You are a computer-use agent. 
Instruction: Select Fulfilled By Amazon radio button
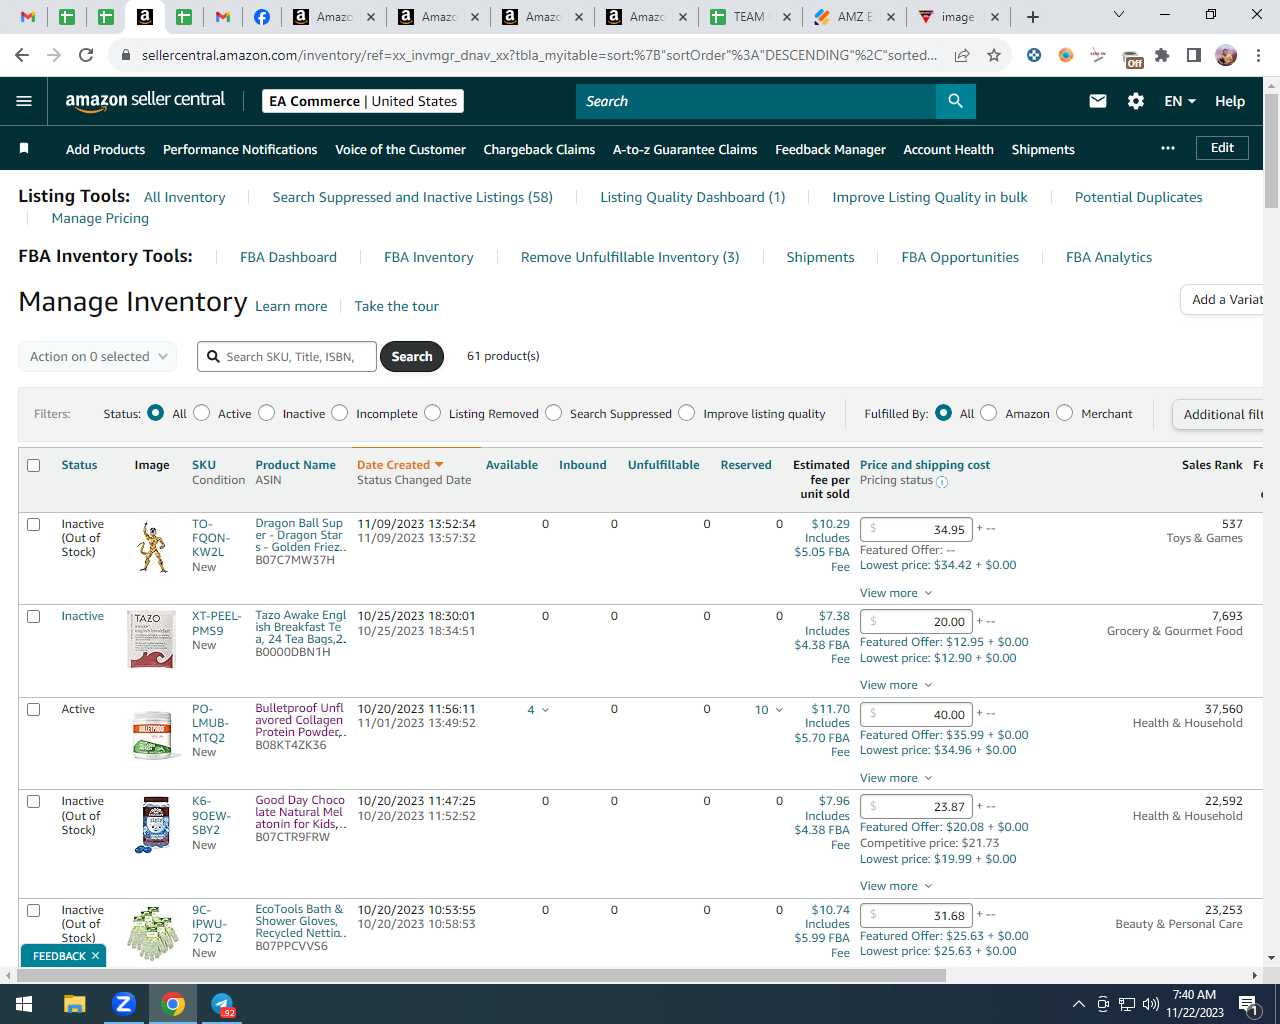pyautogui.click(x=988, y=413)
